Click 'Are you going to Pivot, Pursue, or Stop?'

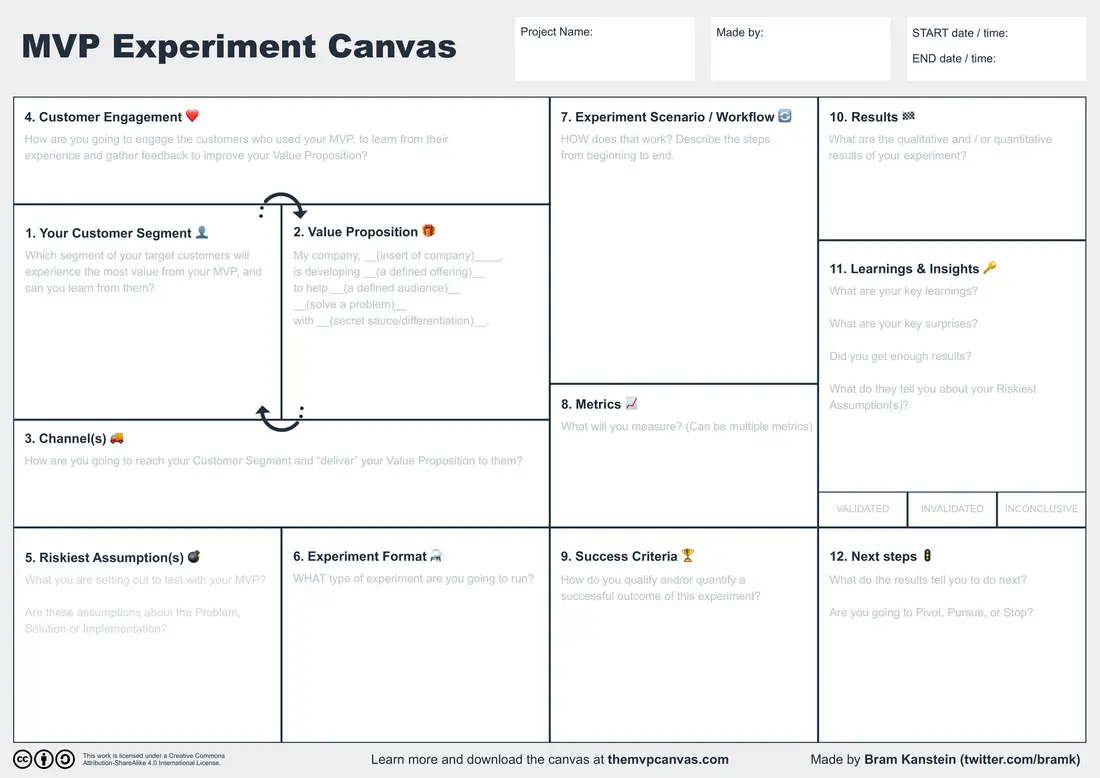[x=931, y=612]
